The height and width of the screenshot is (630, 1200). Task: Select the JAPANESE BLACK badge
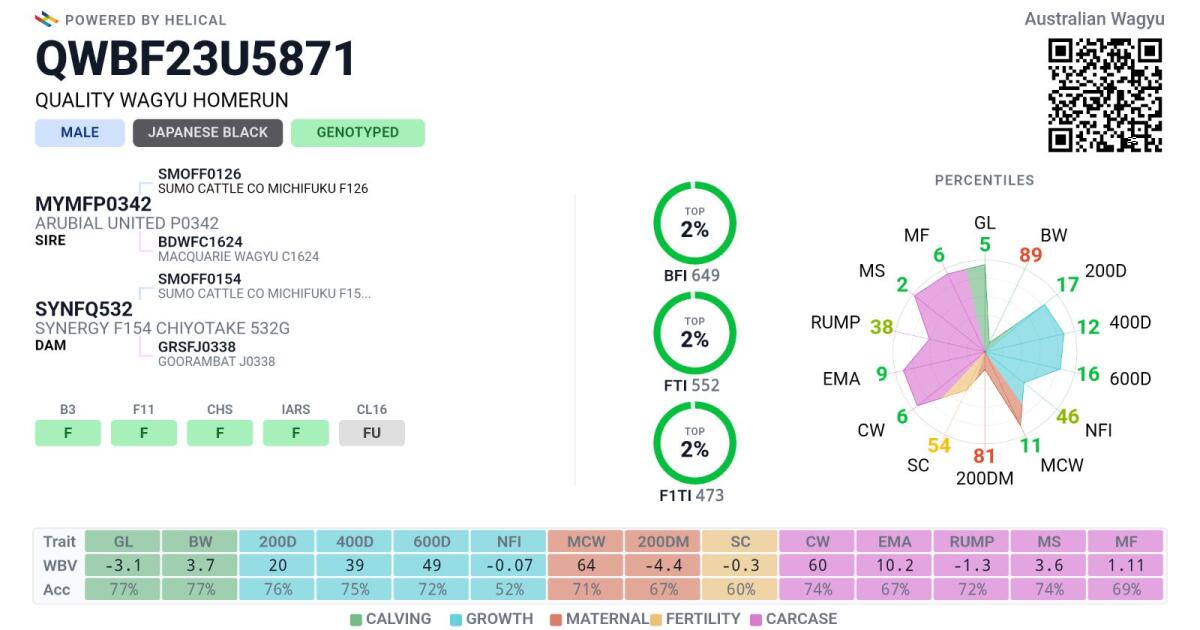pos(208,133)
